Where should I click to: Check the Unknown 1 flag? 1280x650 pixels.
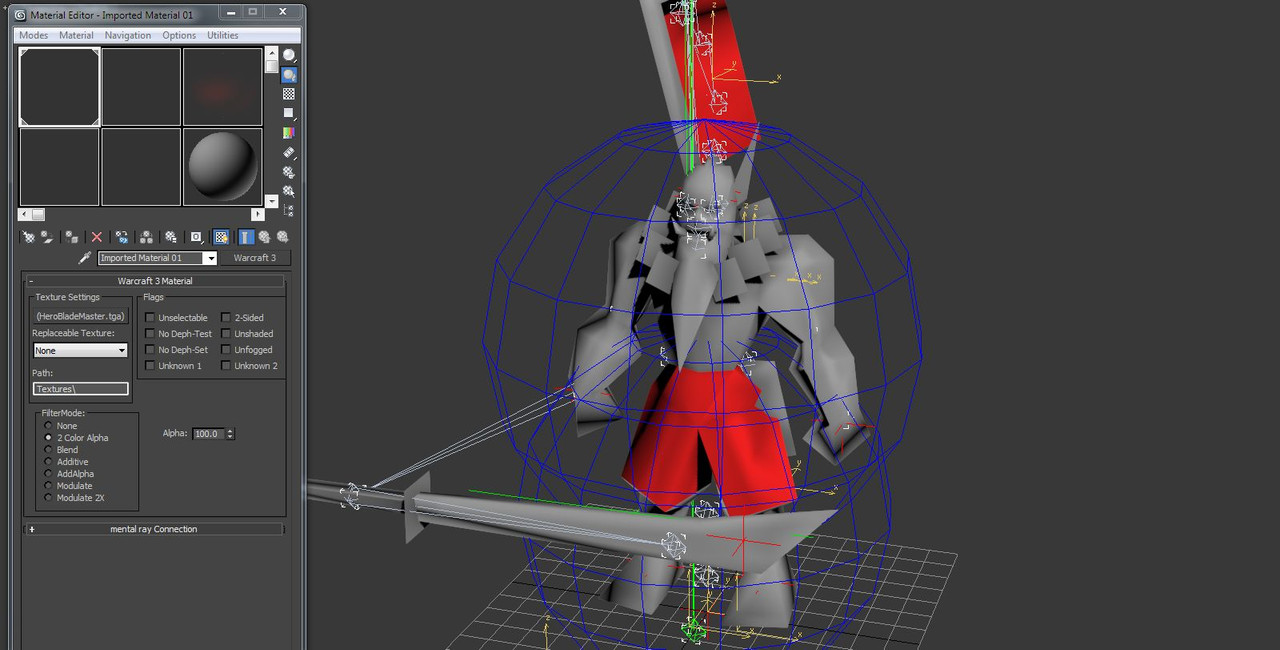[150, 366]
